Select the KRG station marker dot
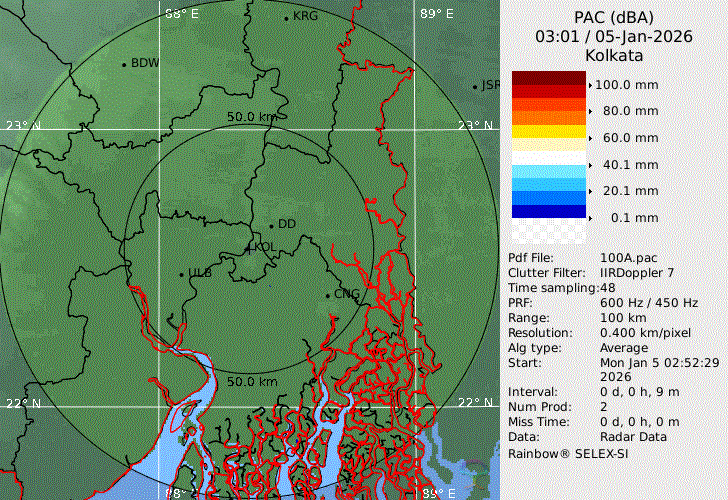This screenshot has height=500, width=728. point(286,18)
